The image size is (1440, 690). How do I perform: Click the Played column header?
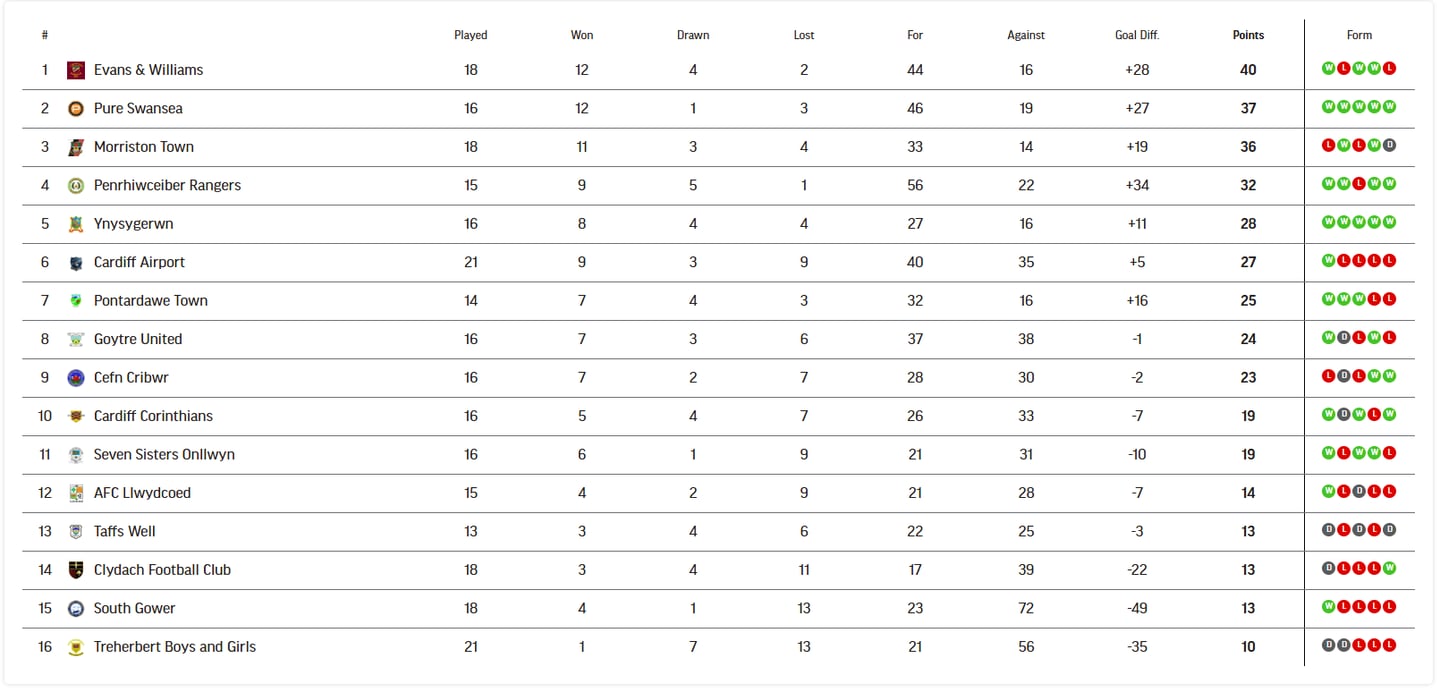pos(471,35)
